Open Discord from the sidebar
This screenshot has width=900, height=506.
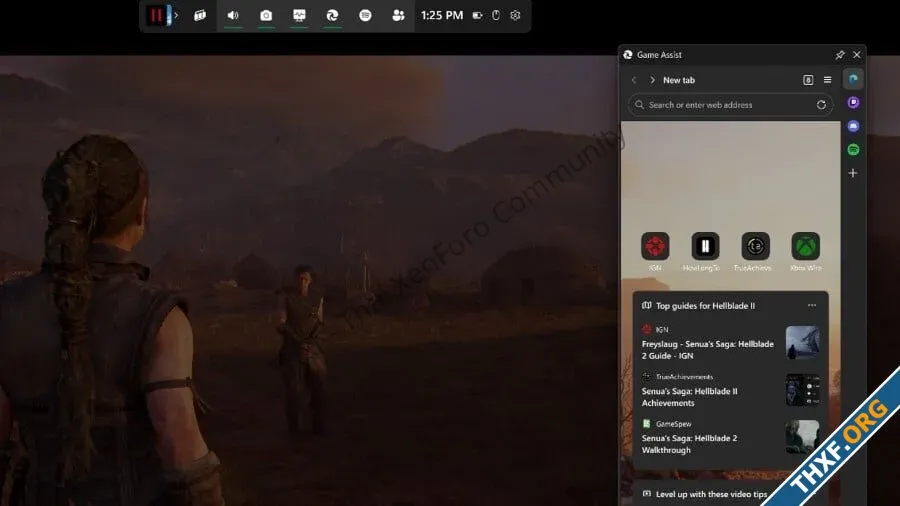coord(854,126)
